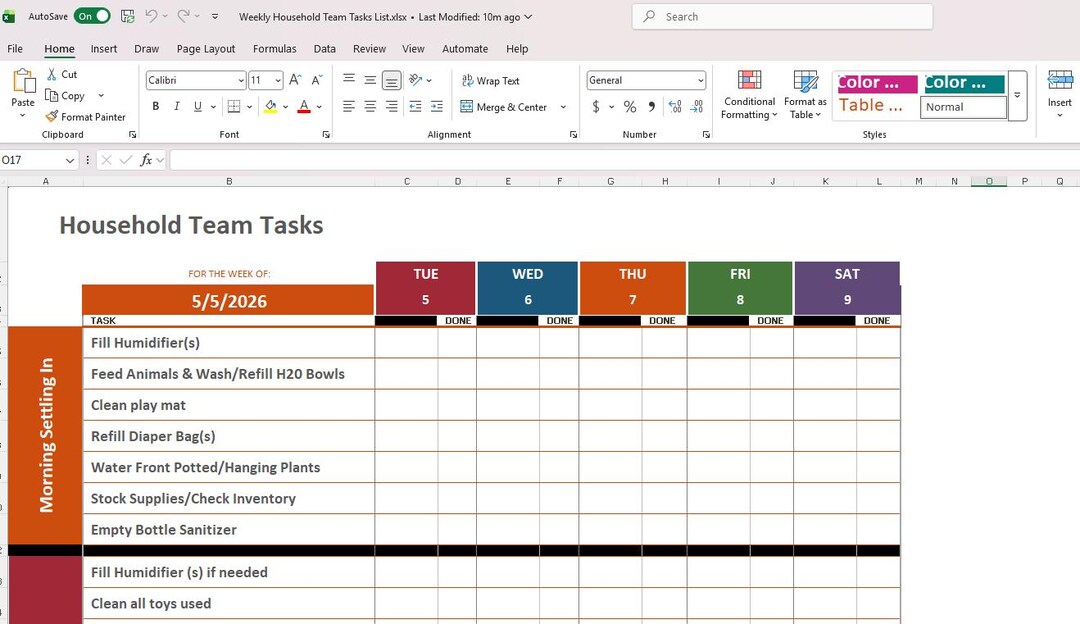The image size is (1080, 624).
Task: Apply the pink Color cell style
Action: [x=877, y=83]
